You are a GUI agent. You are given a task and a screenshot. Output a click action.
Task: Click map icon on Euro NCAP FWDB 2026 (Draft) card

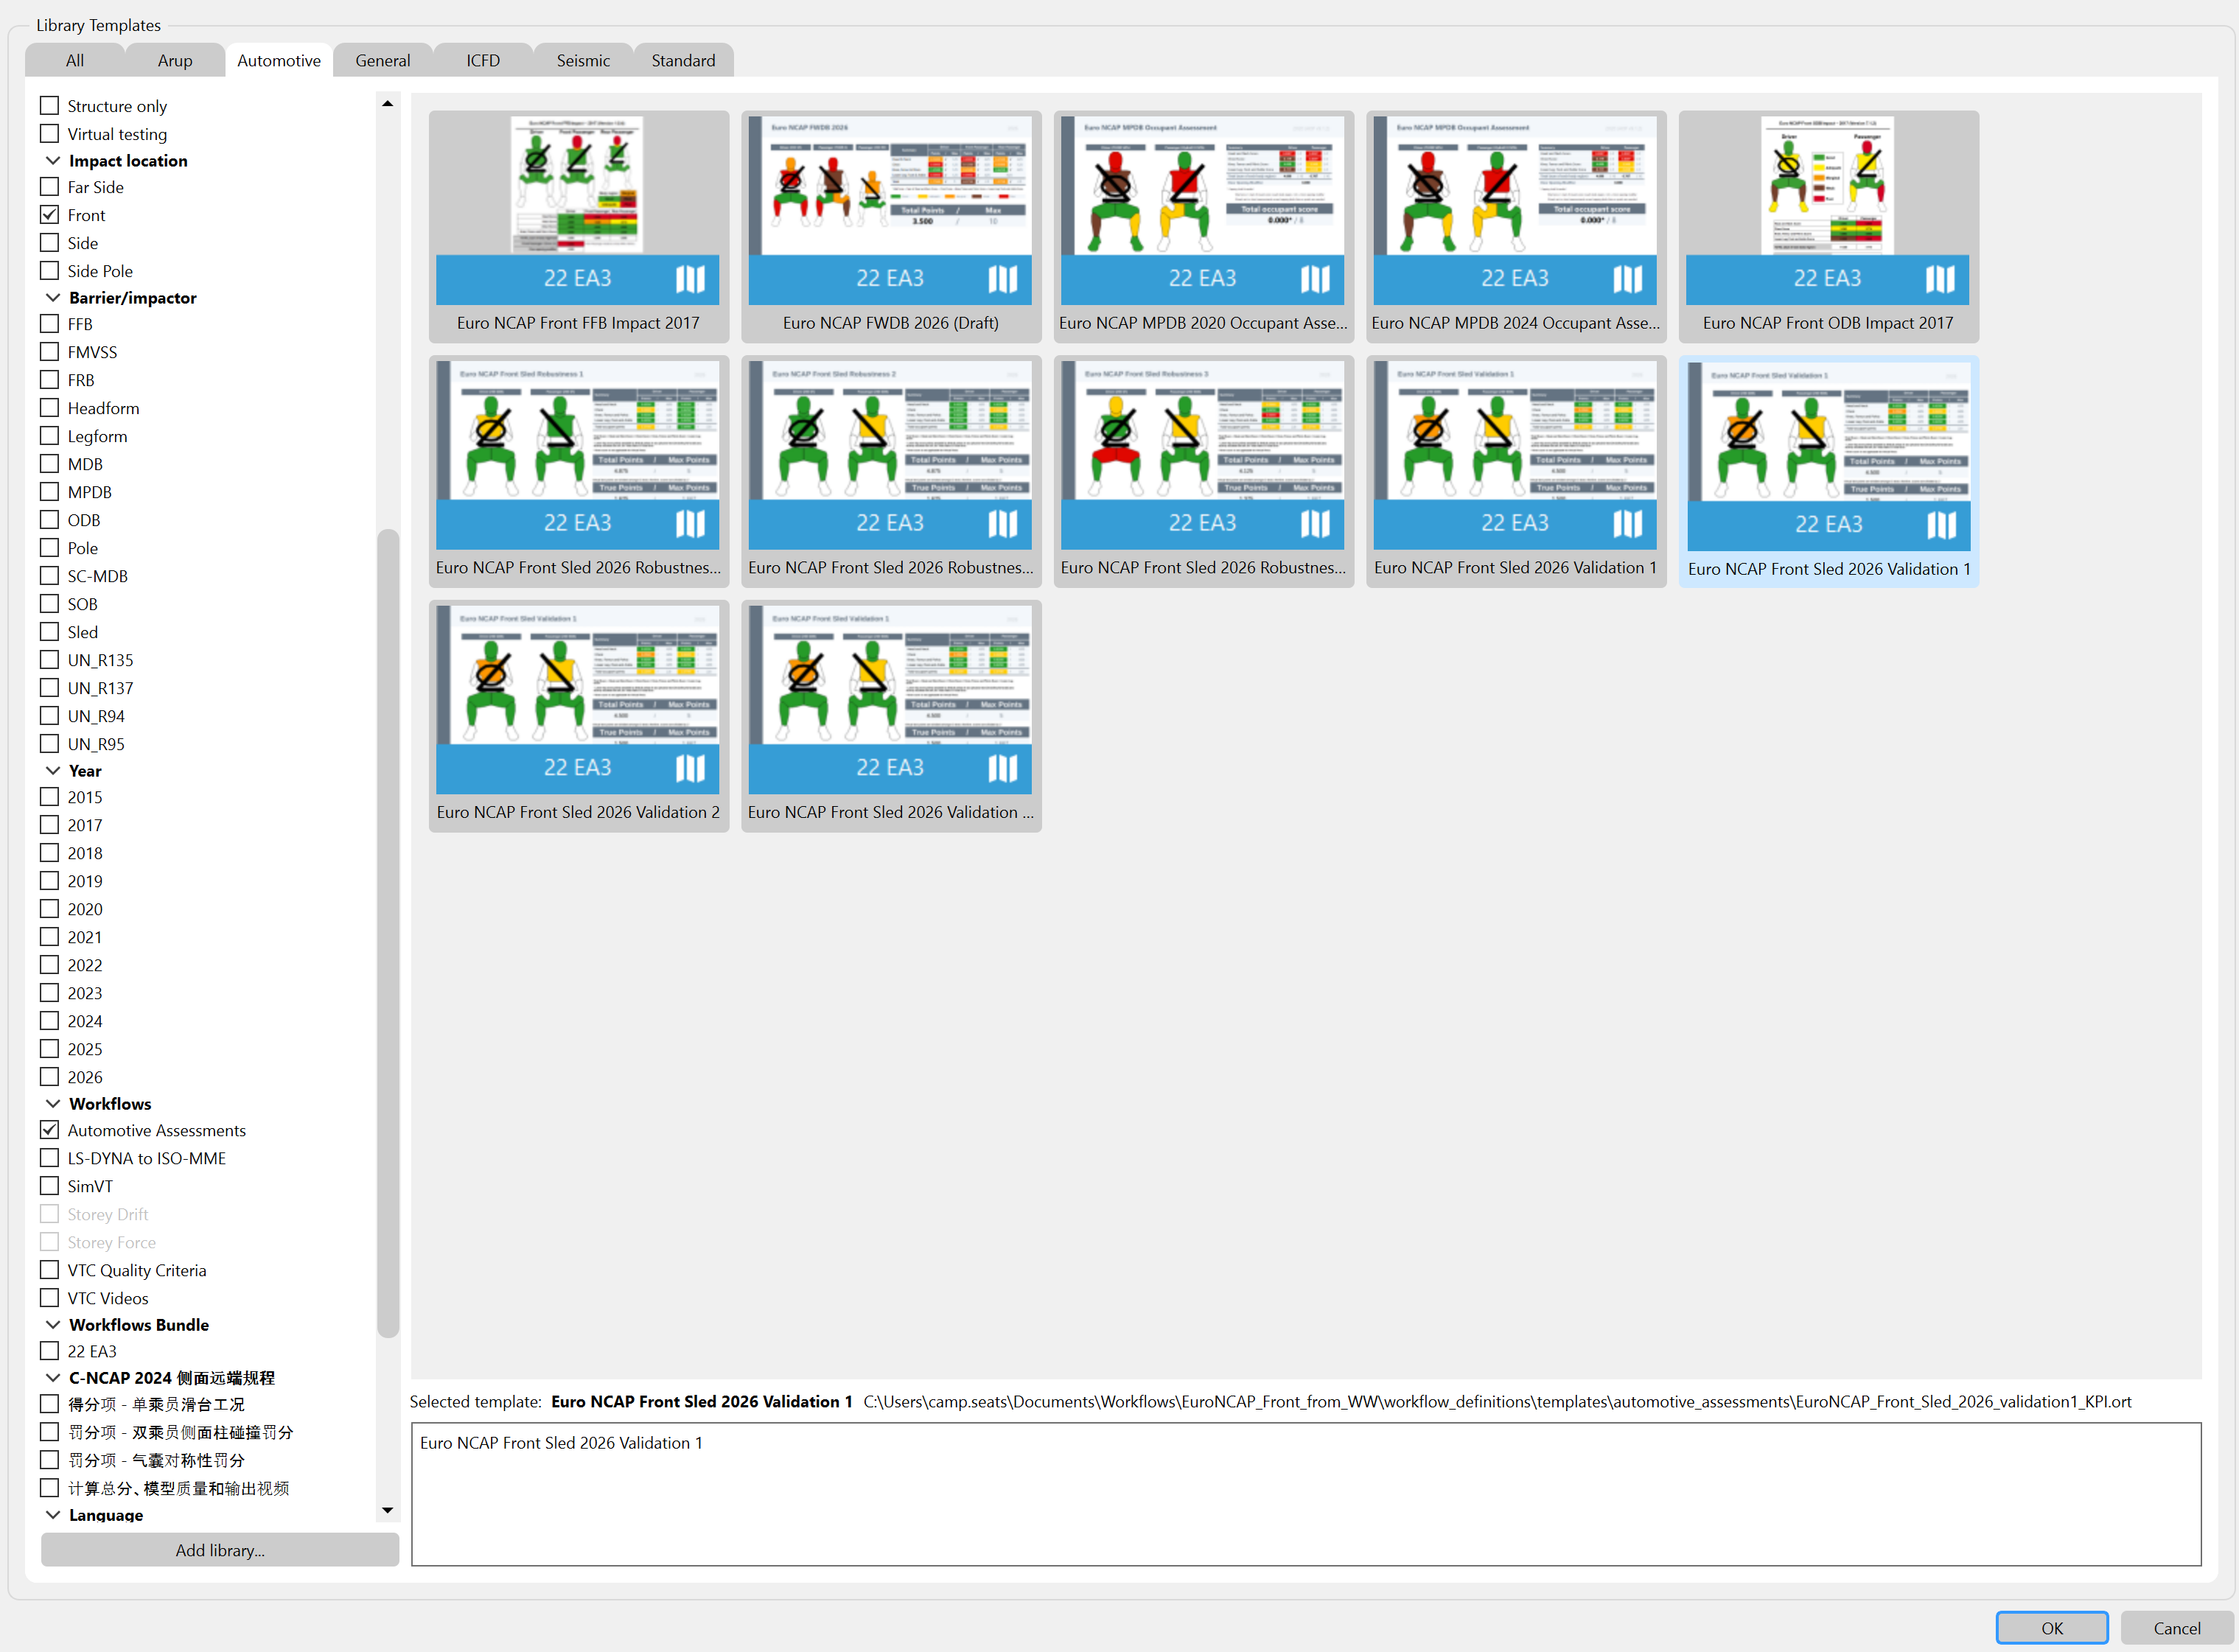tap(1002, 279)
